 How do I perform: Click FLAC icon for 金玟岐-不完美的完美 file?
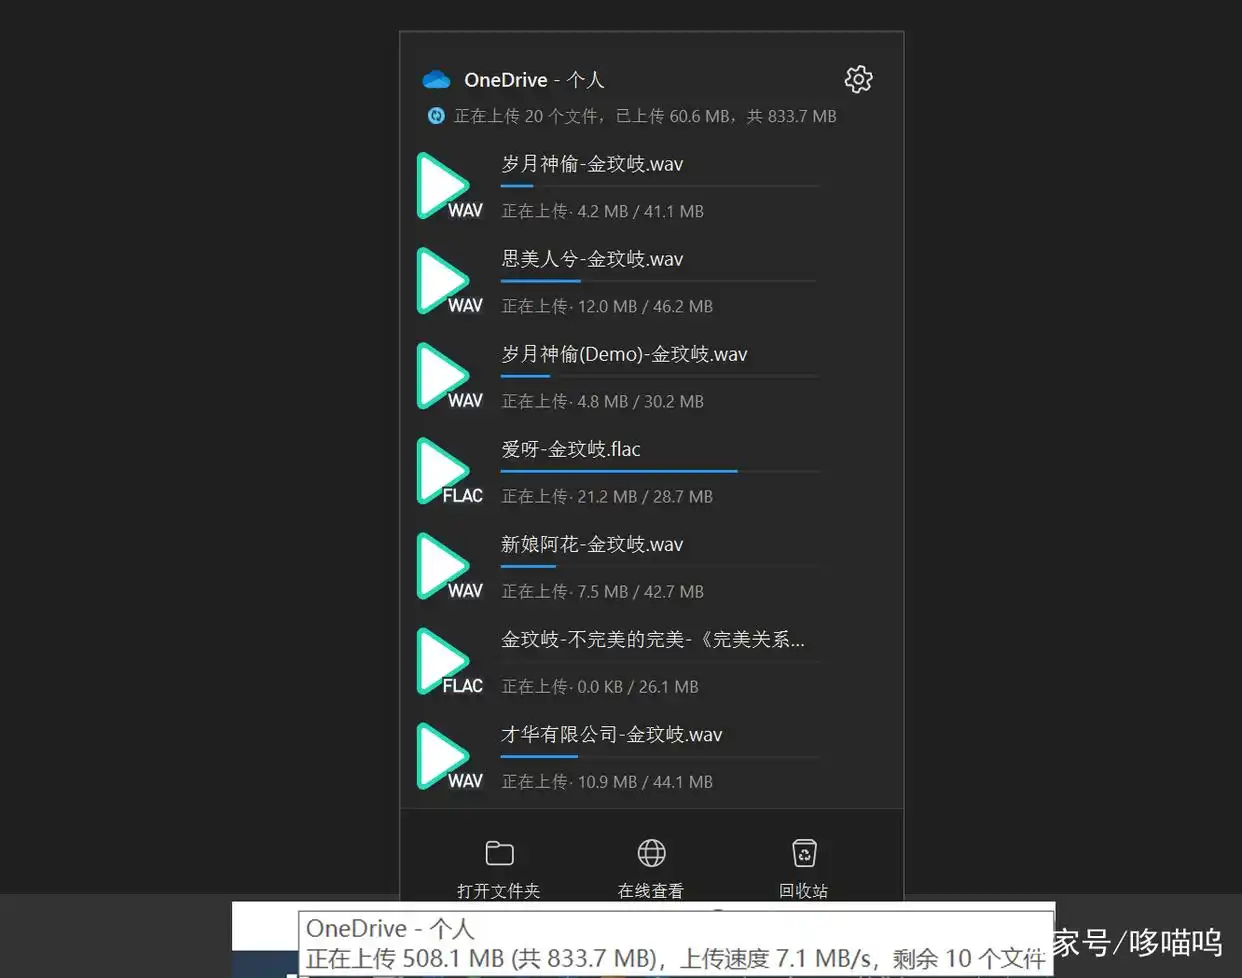click(x=448, y=662)
